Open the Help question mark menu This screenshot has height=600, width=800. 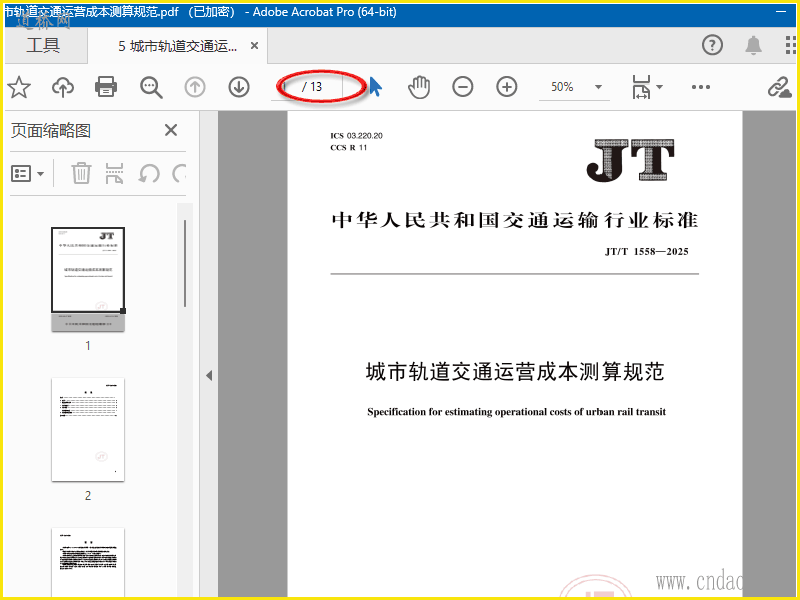coord(712,45)
